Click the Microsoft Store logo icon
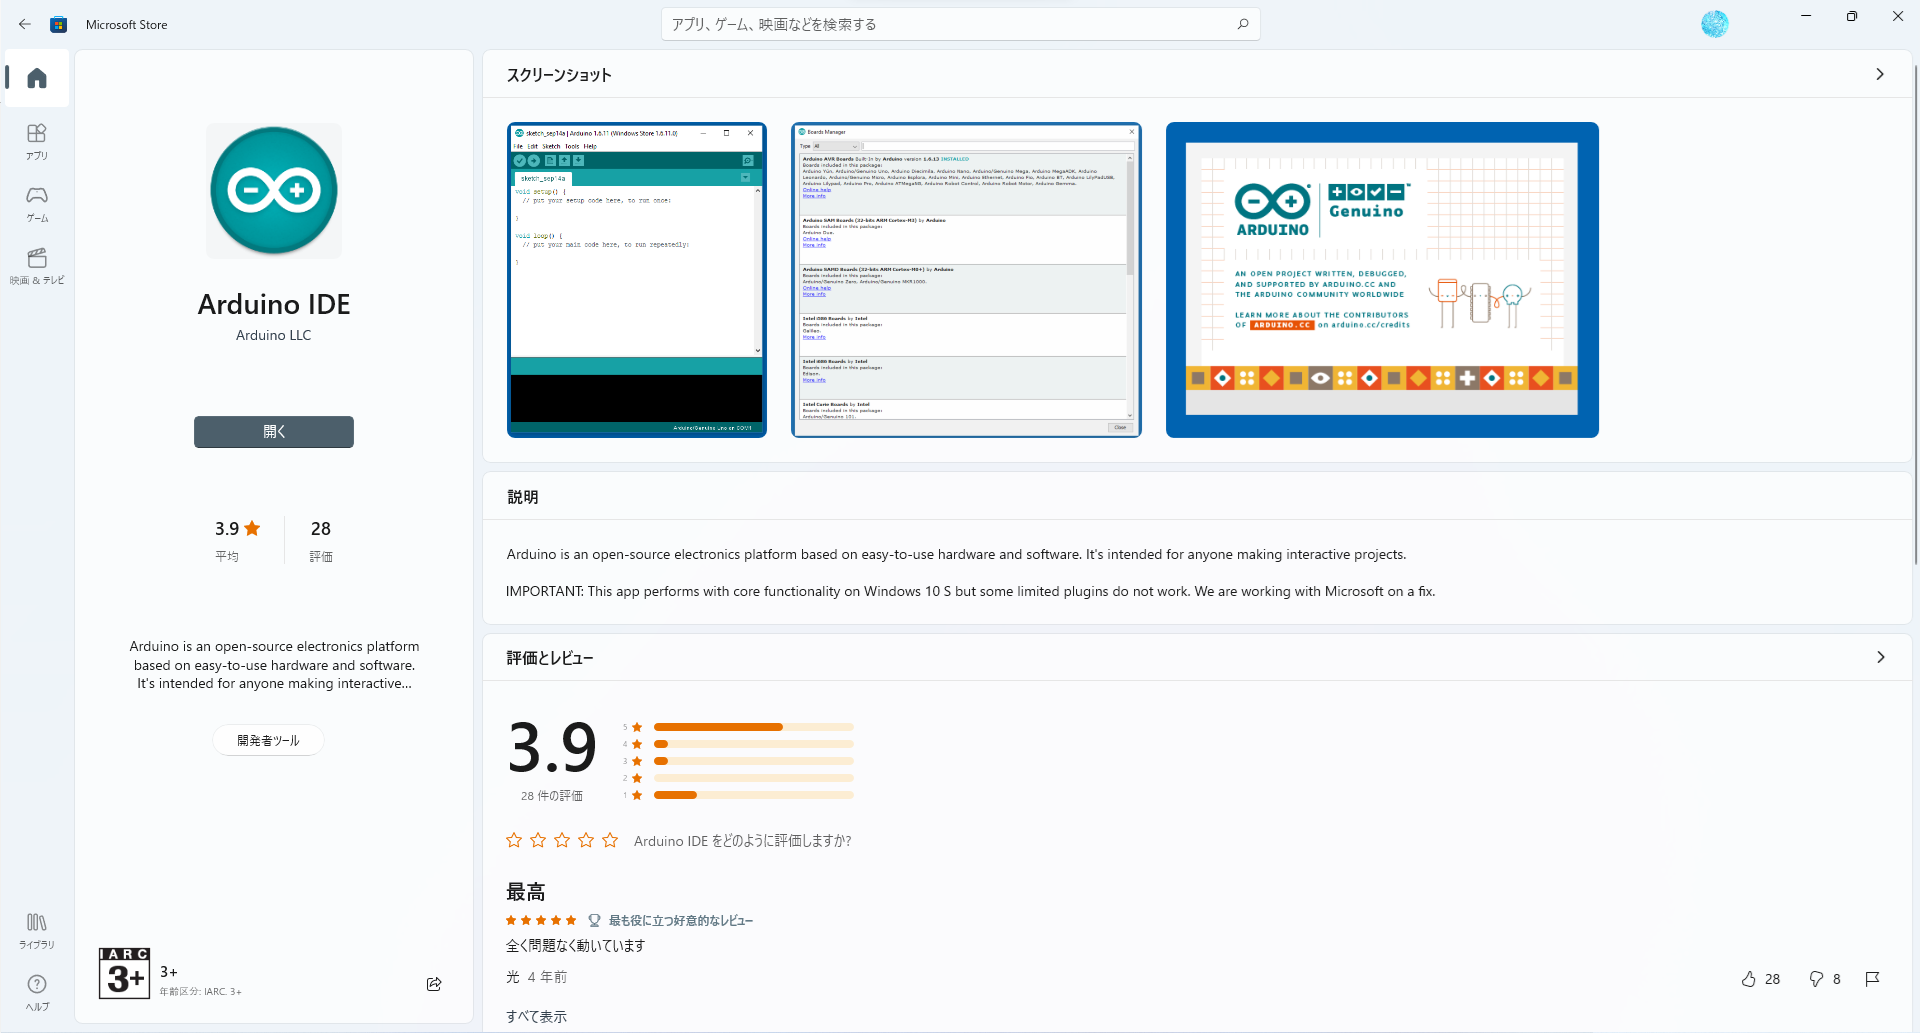Image resolution: width=1920 pixels, height=1033 pixels. point(59,24)
